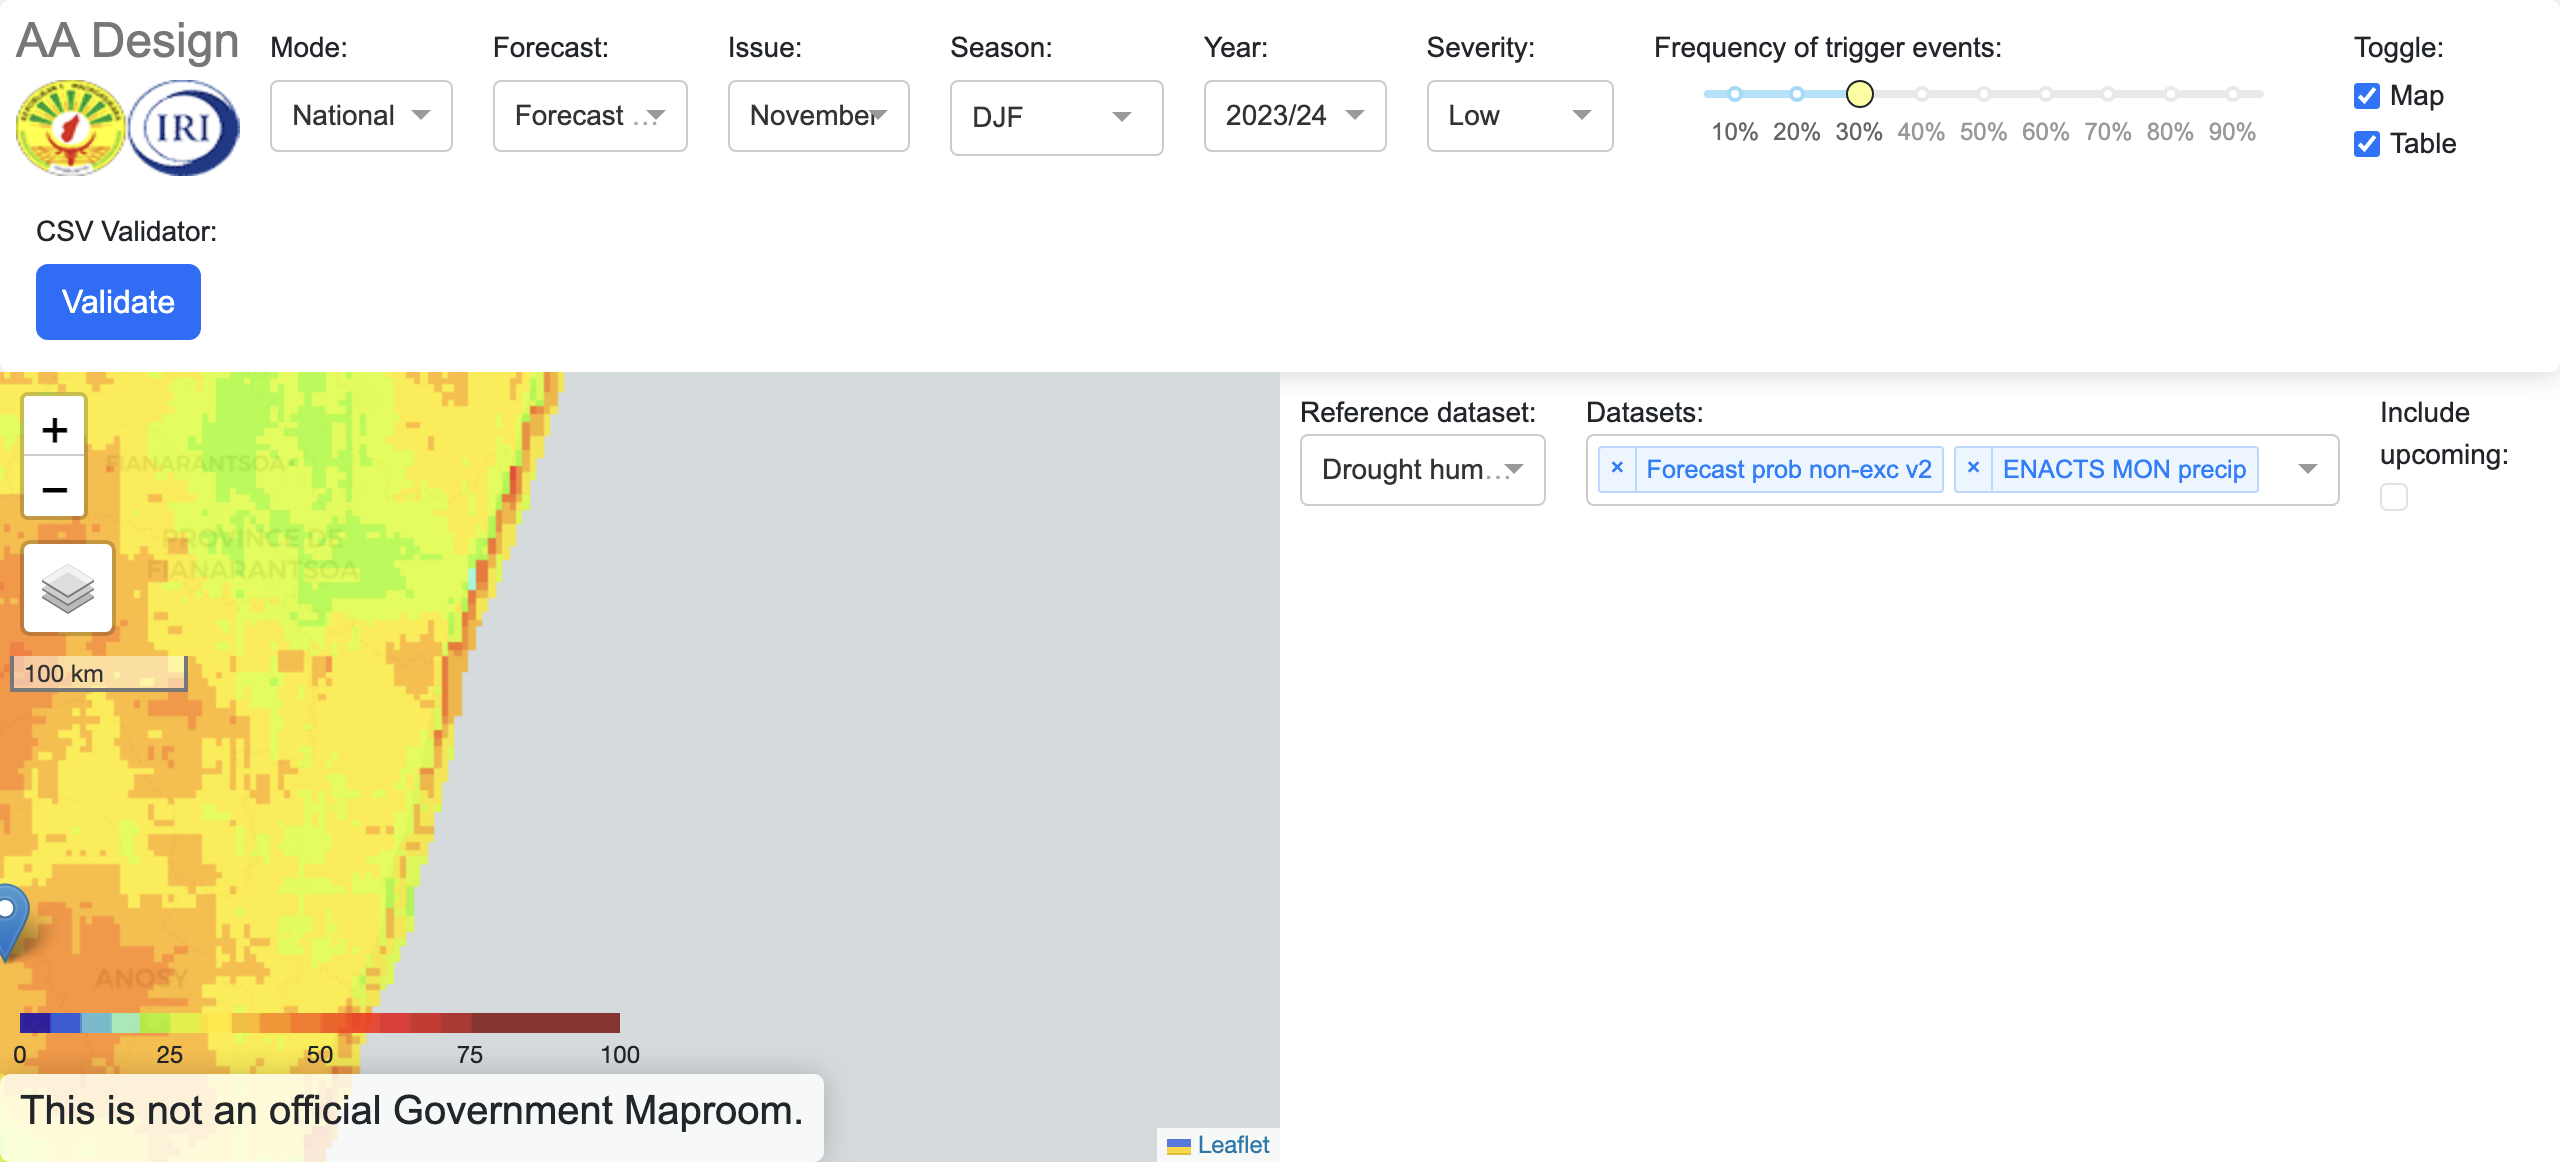2560x1162 pixels.
Task: Remove ENACTS MON precip dataset tag
Action: coord(1973,468)
